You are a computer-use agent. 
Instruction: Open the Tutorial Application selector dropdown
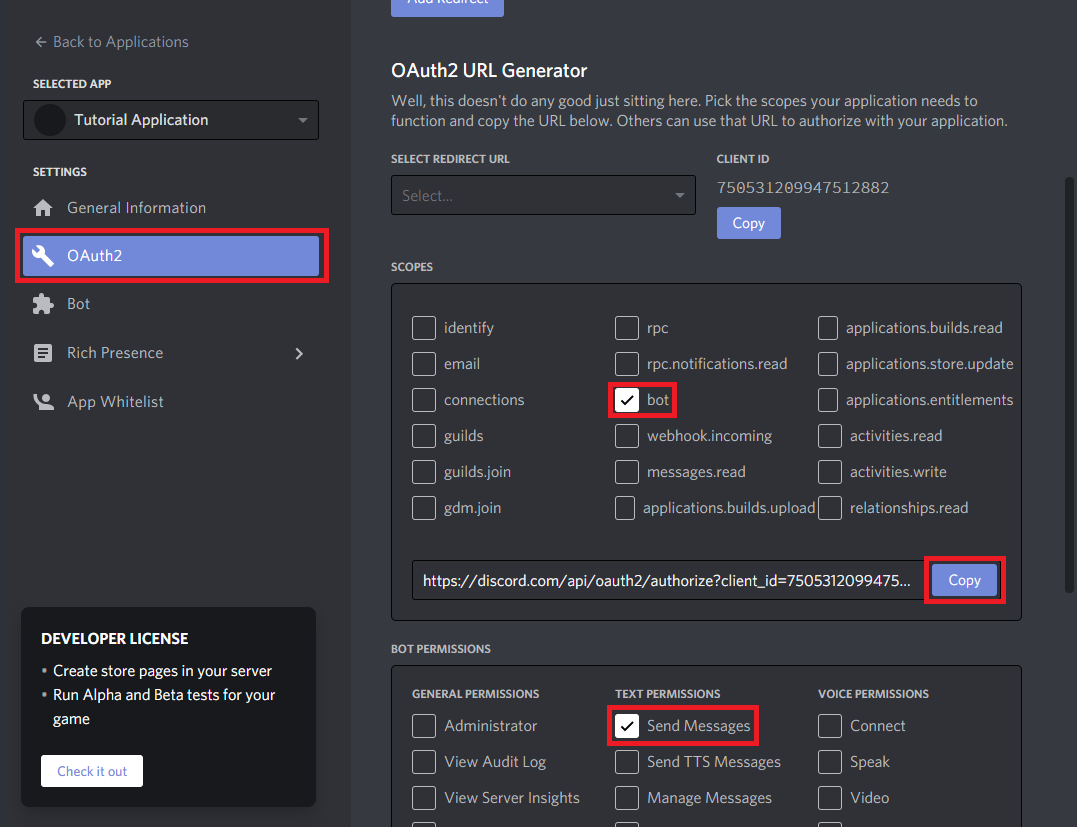click(x=171, y=120)
